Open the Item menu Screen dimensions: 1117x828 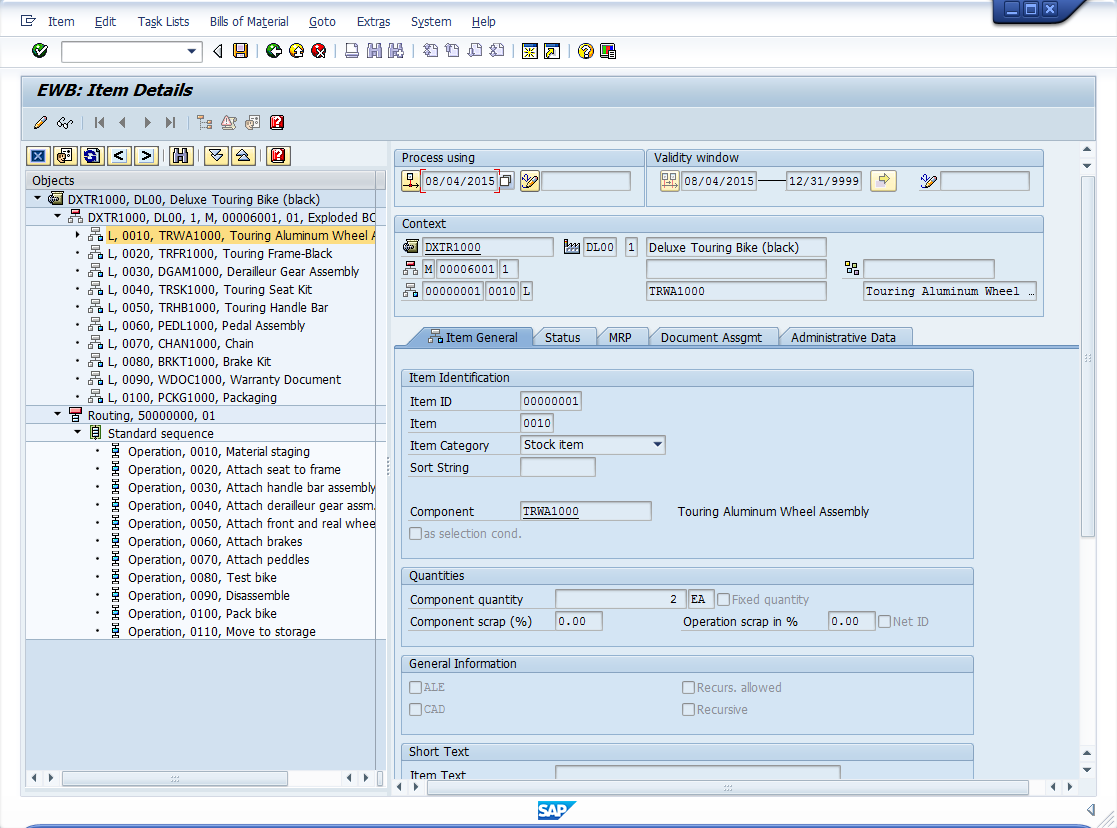click(x=61, y=21)
